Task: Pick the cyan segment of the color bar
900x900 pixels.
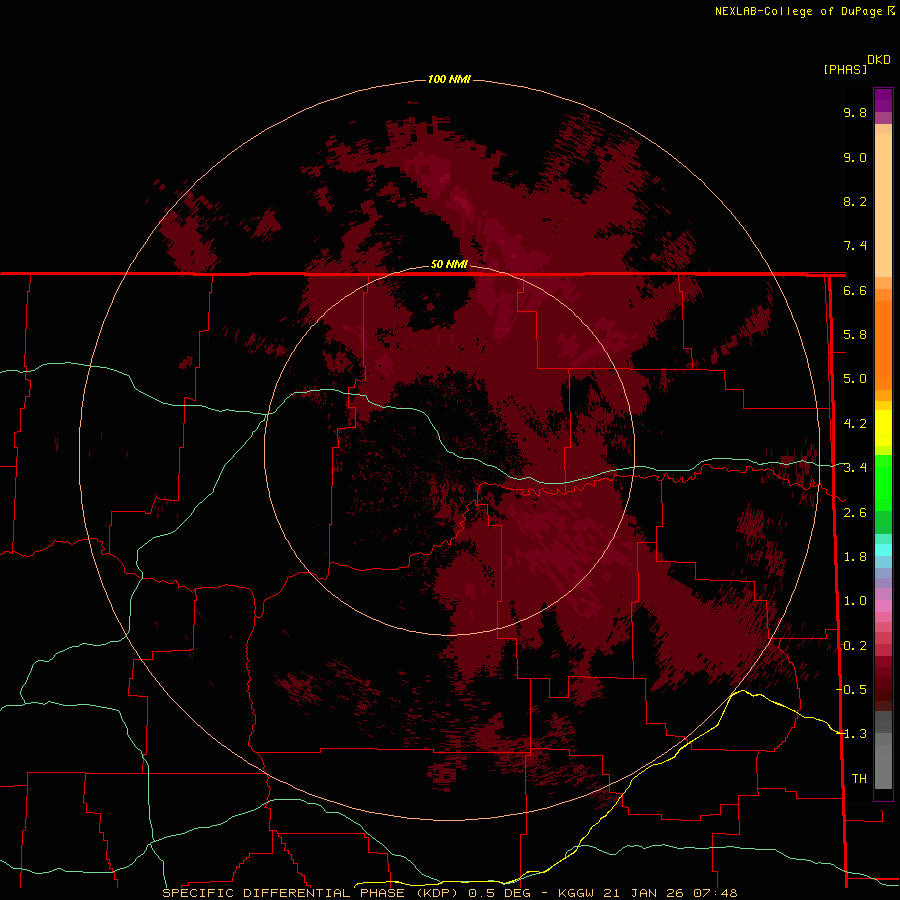Action: pyautogui.click(x=883, y=550)
